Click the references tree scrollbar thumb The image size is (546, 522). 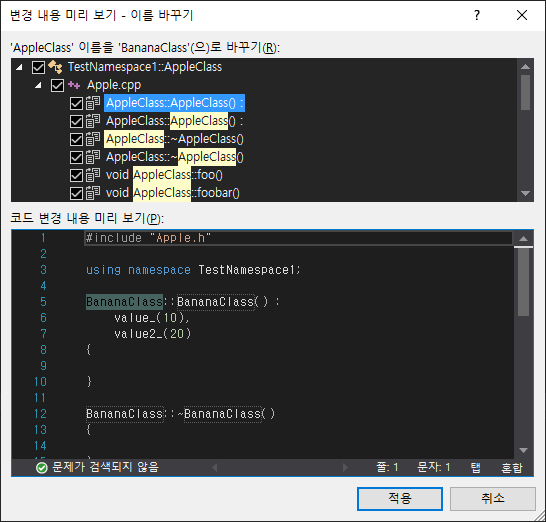(x=525, y=92)
